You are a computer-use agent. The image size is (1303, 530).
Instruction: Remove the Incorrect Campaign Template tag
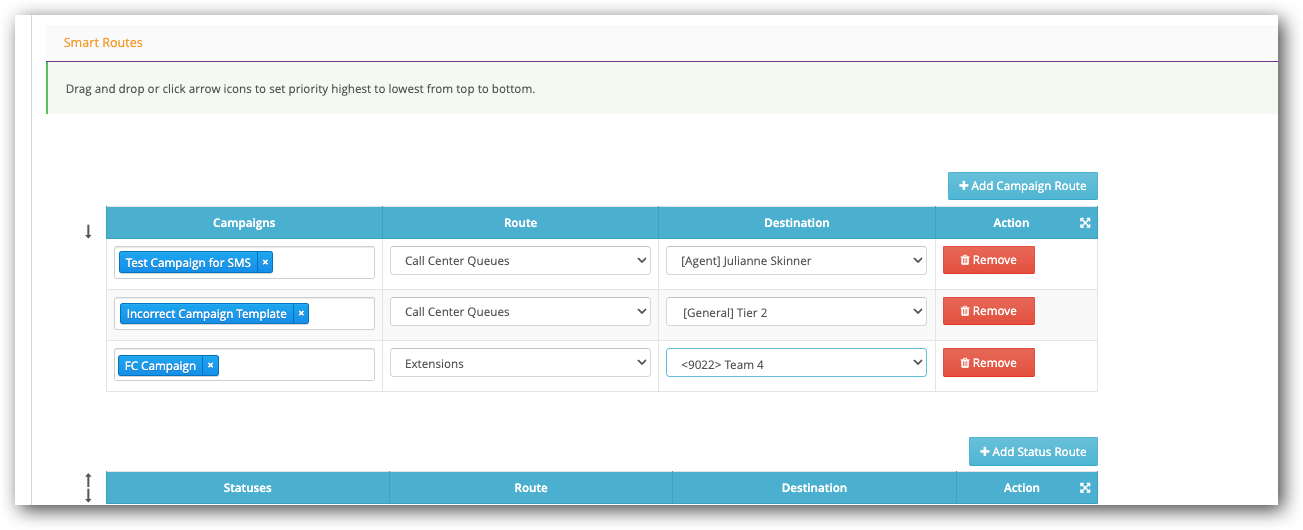(x=301, y=313)
